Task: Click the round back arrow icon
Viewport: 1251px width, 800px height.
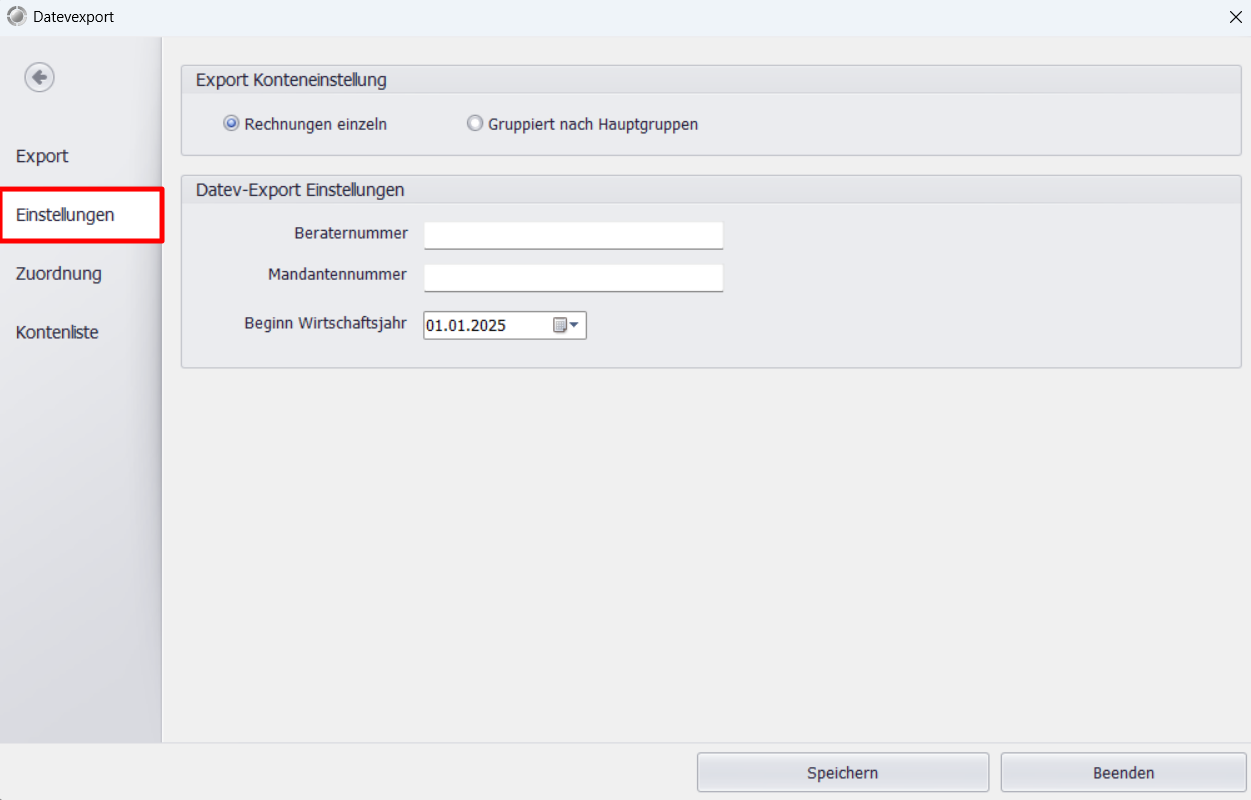Action: coord(40,77)
